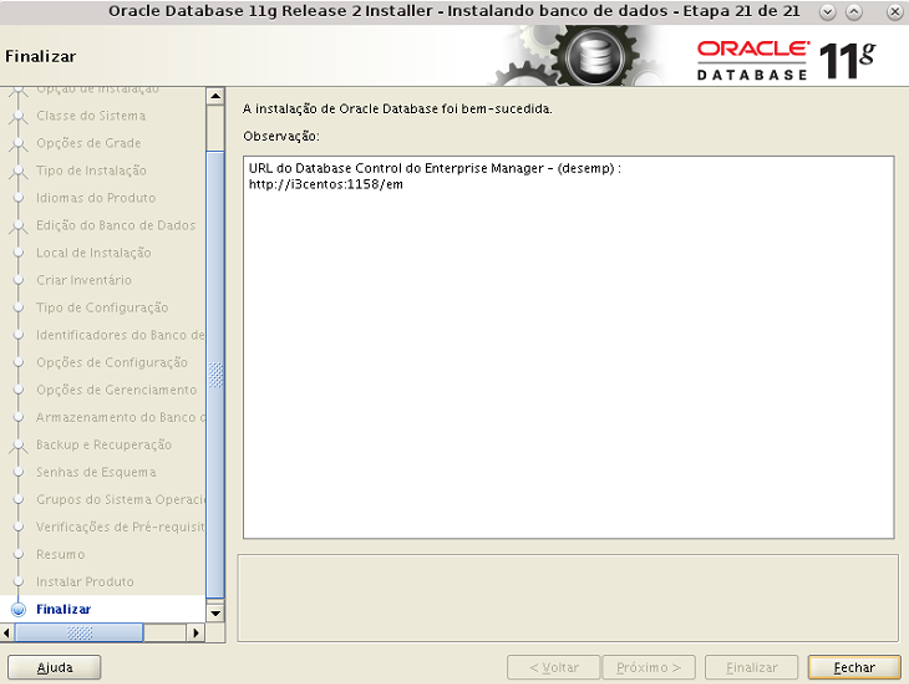Click the Observação label
Viewport: 909px width, 684px height.
click(281, 136)
